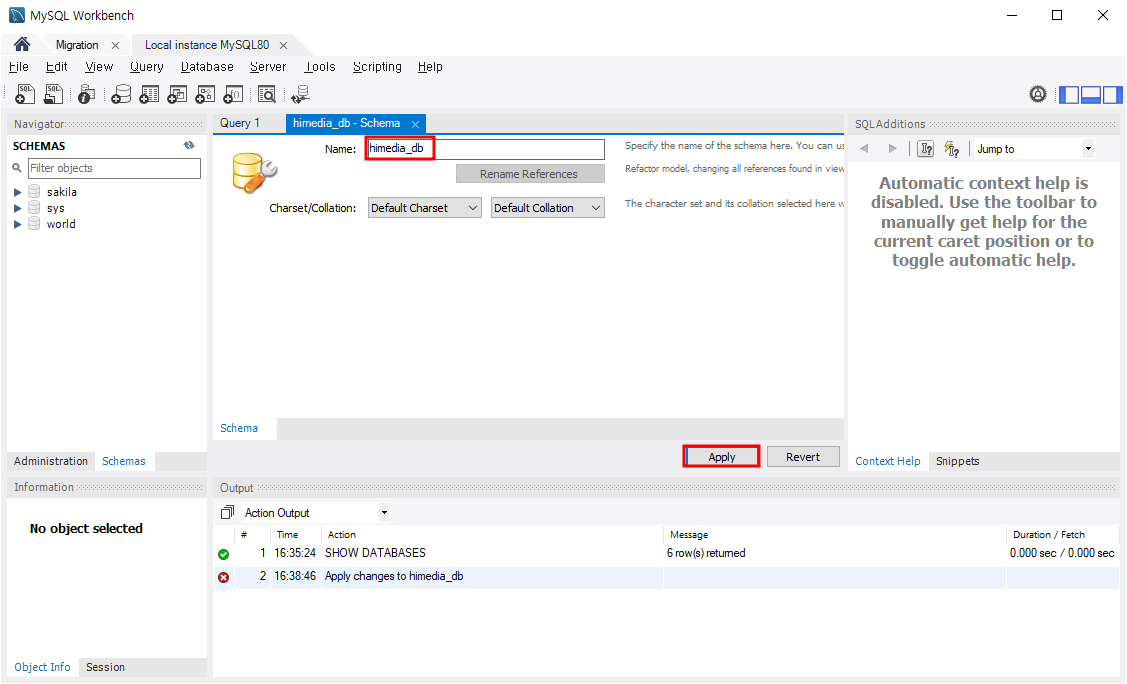The height and width of the screenshot is (684, 1127).
Task: Click the schema Name input field
Action: (486, 149)
